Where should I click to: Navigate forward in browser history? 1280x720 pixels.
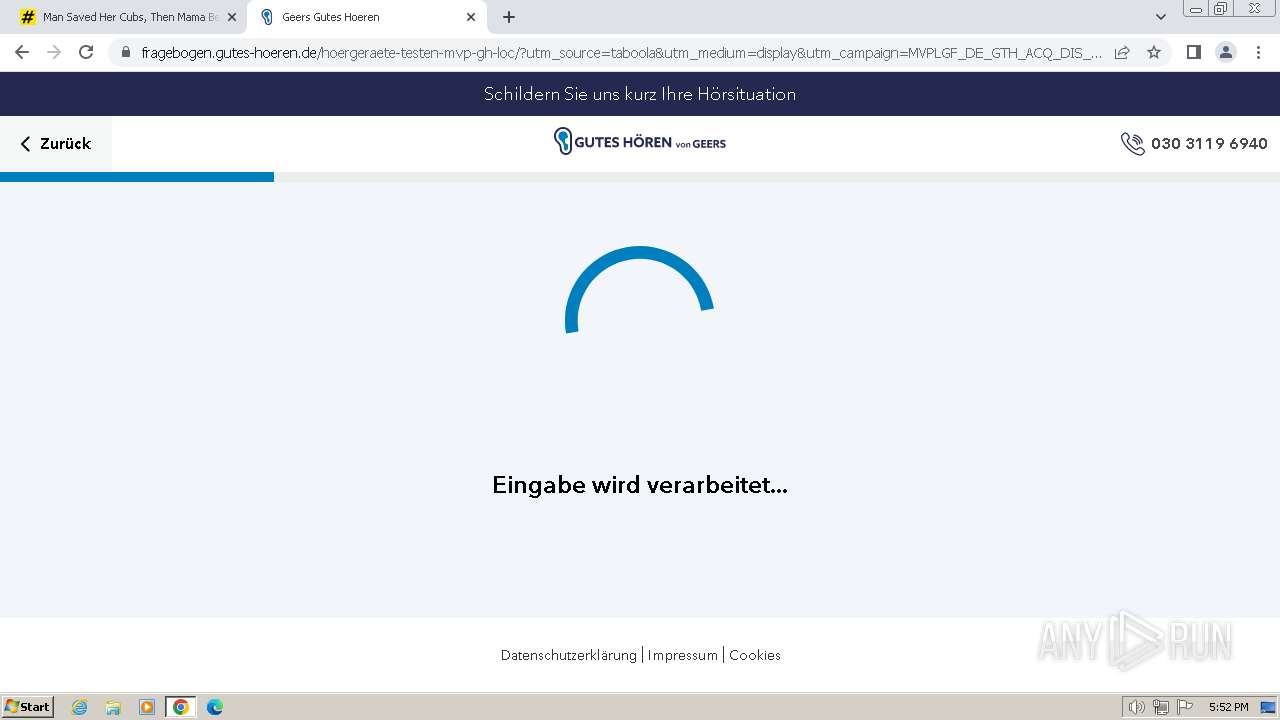54,52
